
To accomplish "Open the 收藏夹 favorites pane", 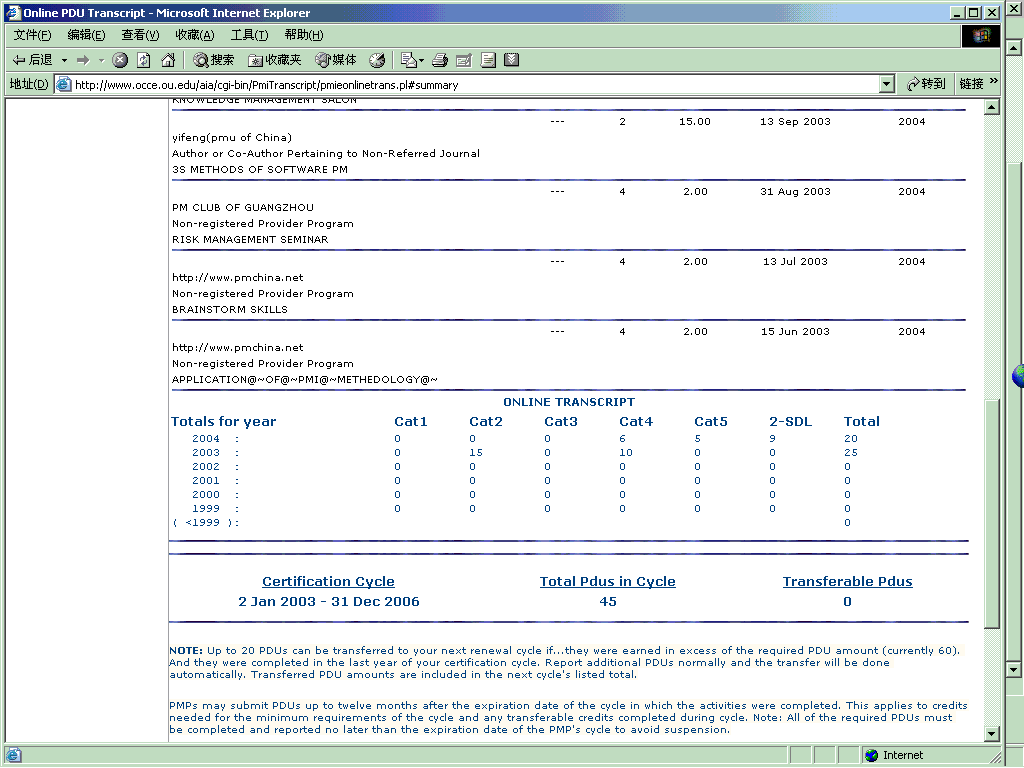I will pyautogui.click(x=274, y=60).
